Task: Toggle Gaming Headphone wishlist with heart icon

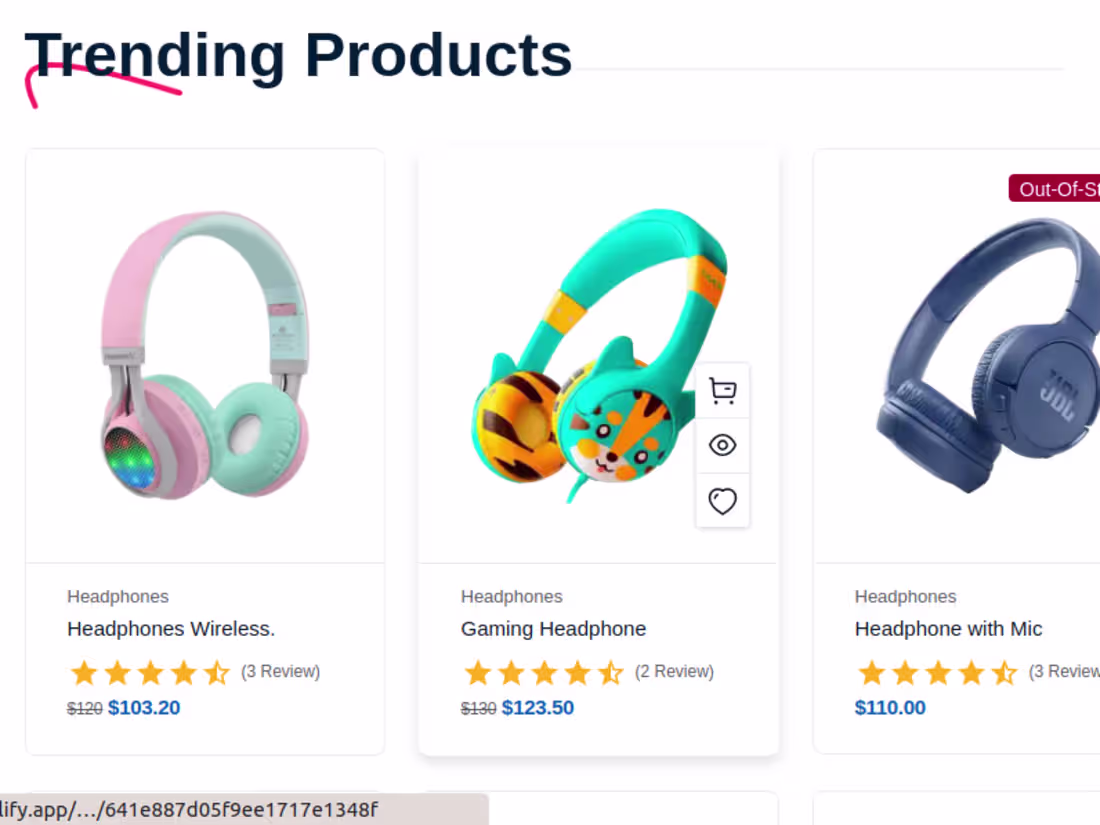Action: click(x=722, y=500)
